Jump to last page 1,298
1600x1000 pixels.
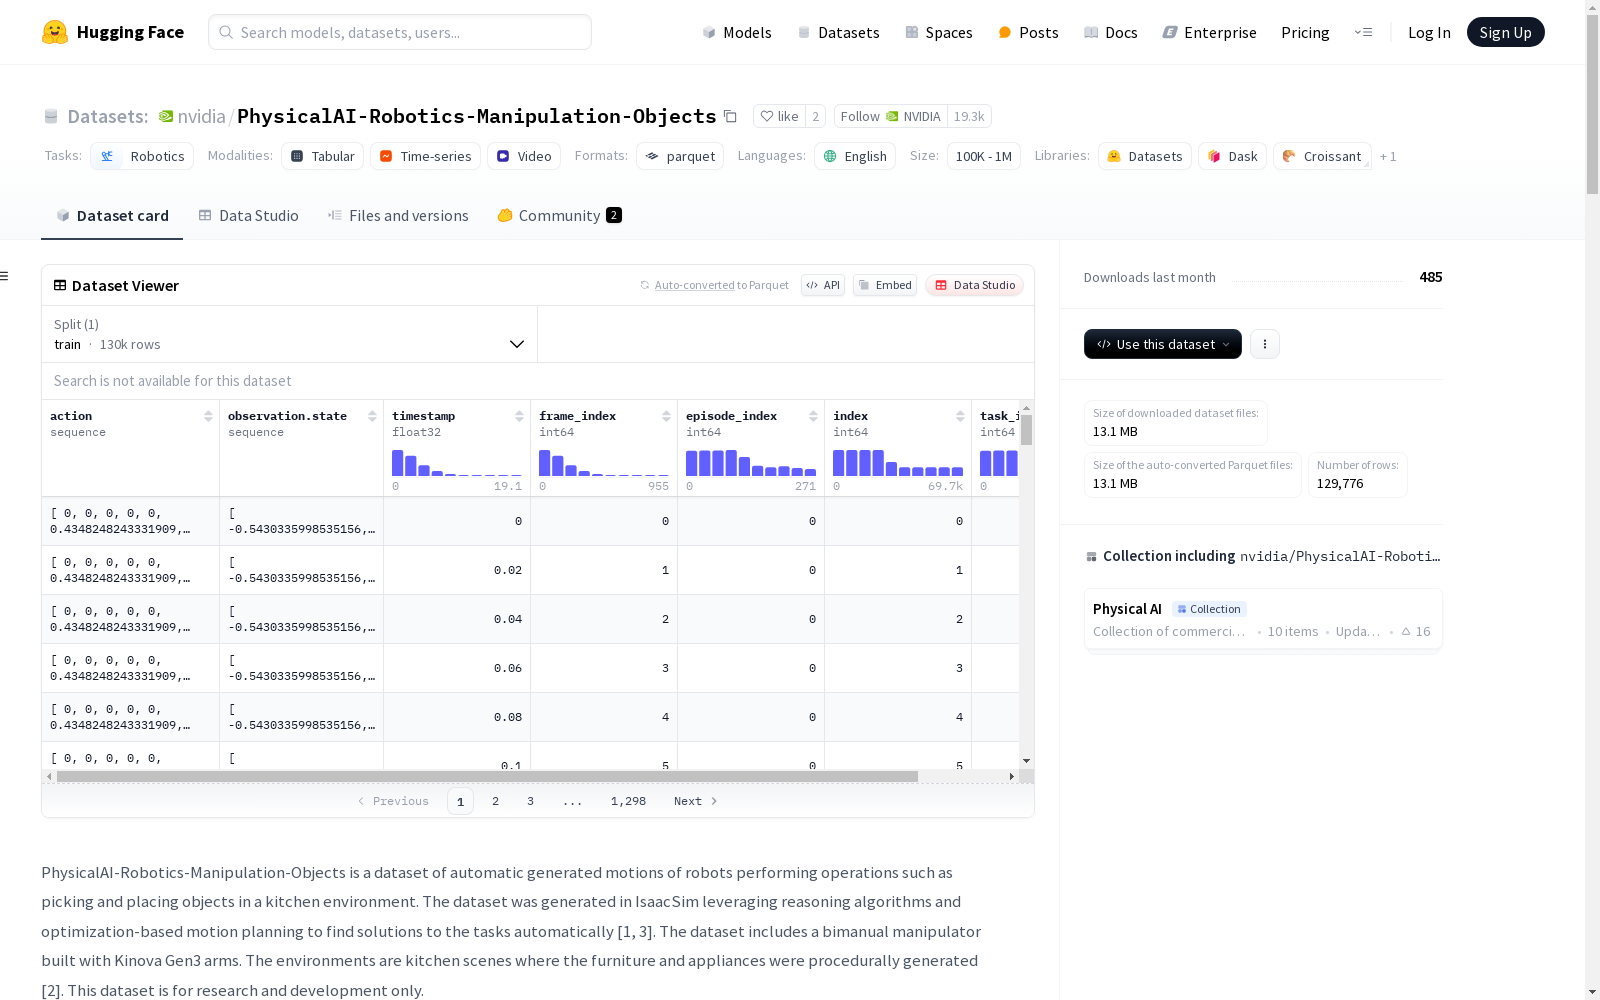[628, 801]
